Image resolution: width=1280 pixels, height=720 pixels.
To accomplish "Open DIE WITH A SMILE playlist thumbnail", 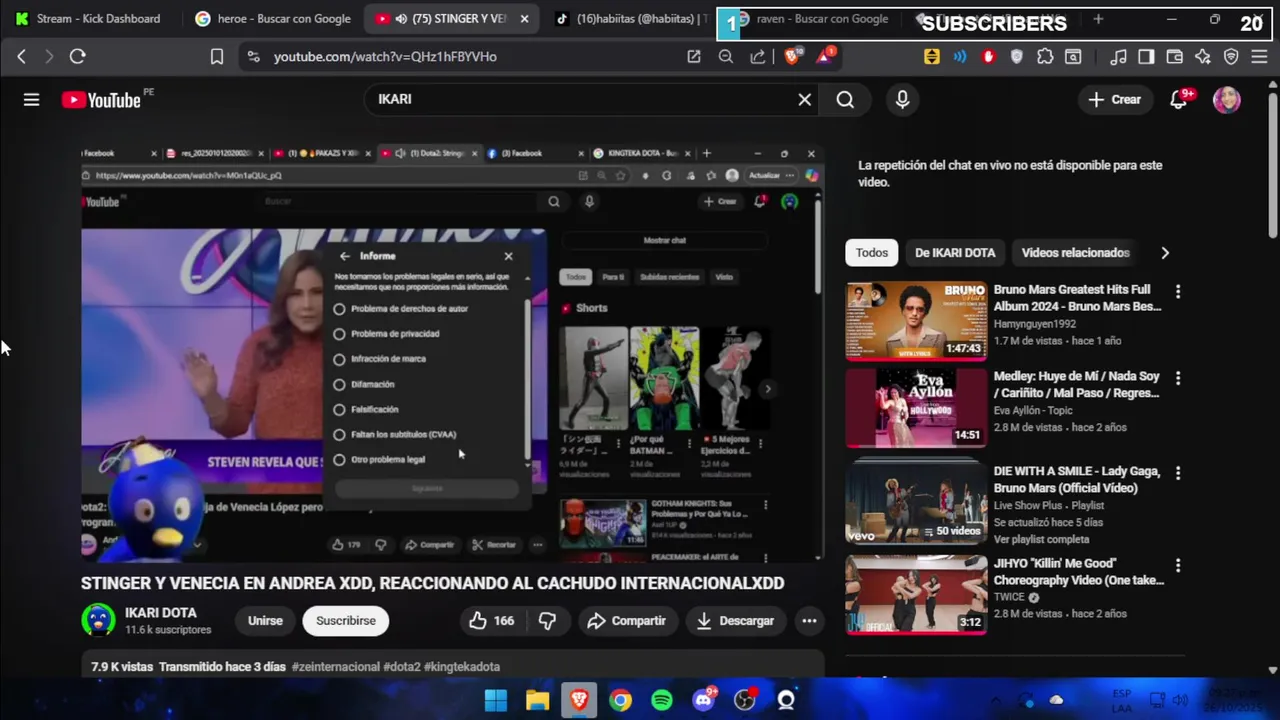I will [x=916, y=503].
